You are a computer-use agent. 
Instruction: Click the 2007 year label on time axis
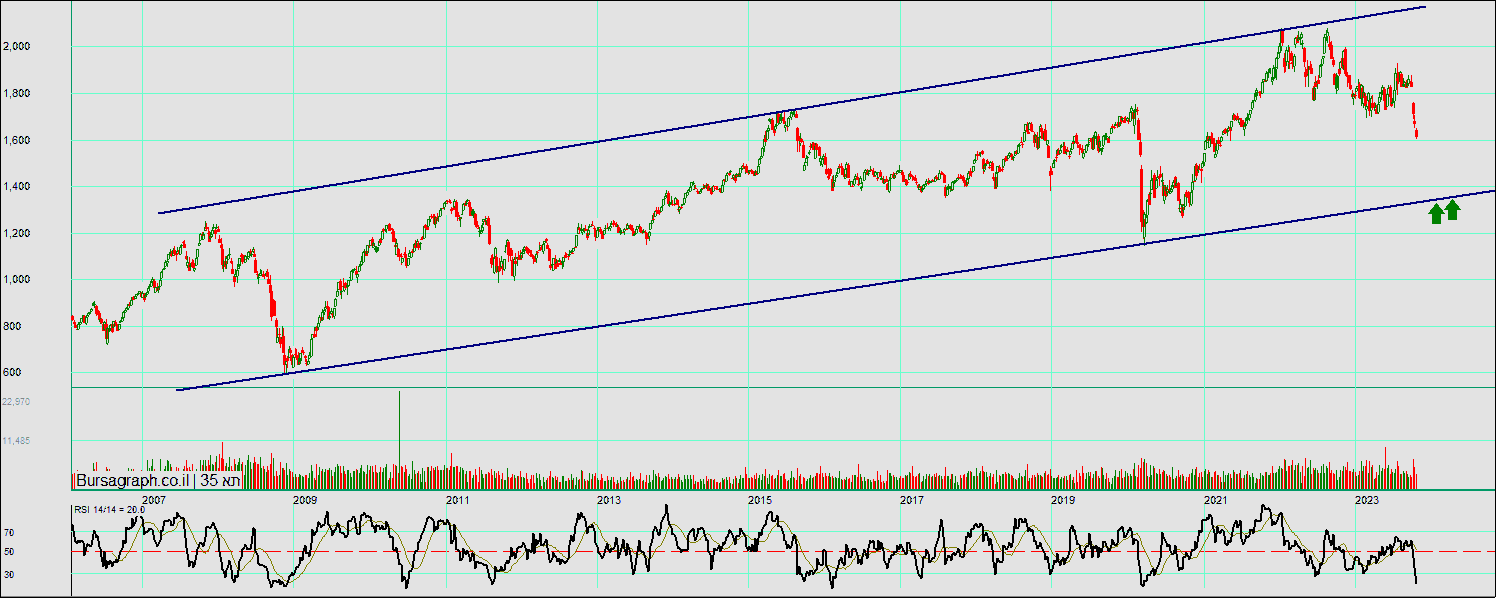pos(153,499)
